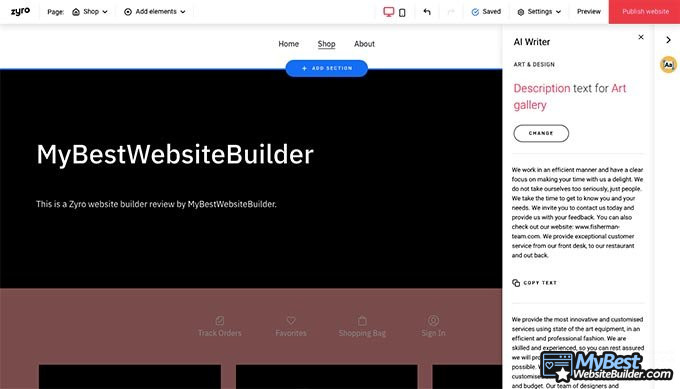Click the ART & DESIGN category label
This screenshot has height=389, width=680.
tap(534, 64)
